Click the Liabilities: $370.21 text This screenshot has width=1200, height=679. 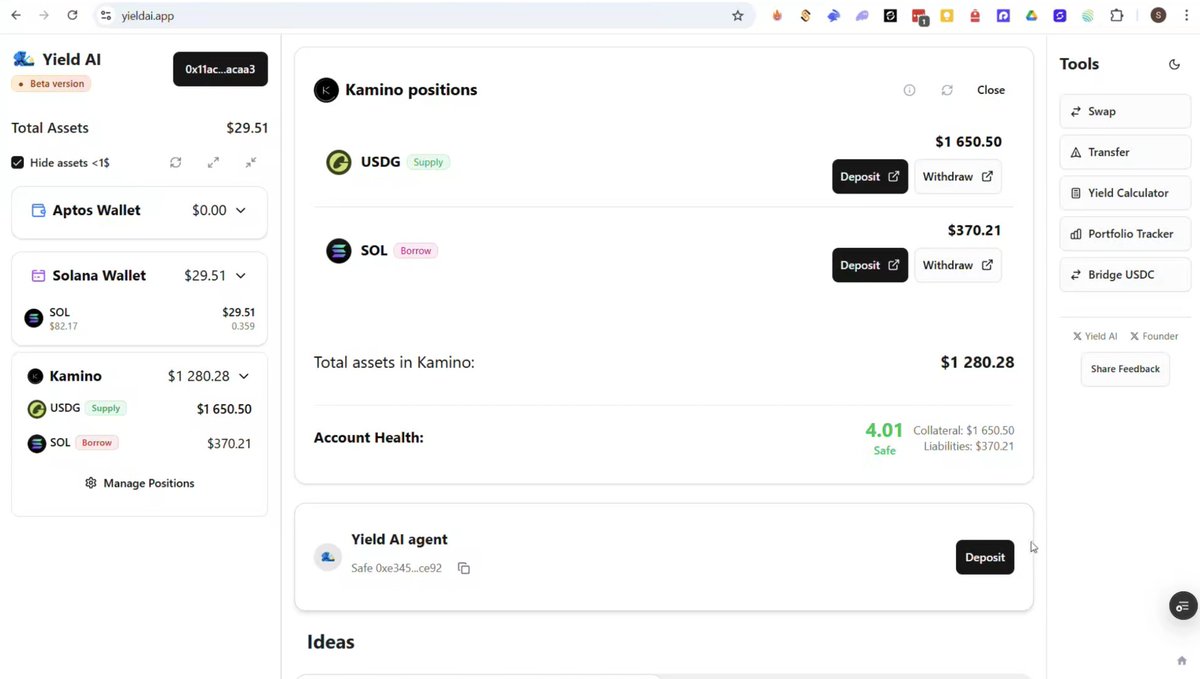(969, 446)
